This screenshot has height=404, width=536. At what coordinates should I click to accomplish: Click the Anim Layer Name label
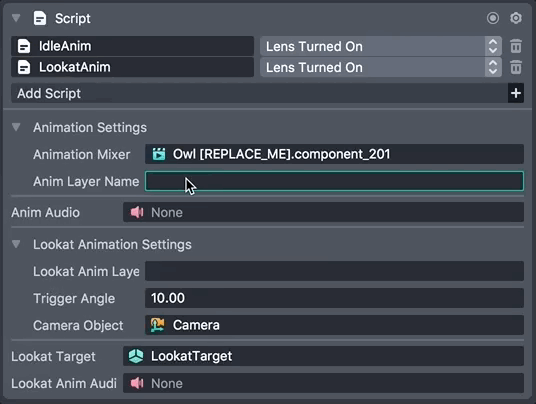pos(86,181)
